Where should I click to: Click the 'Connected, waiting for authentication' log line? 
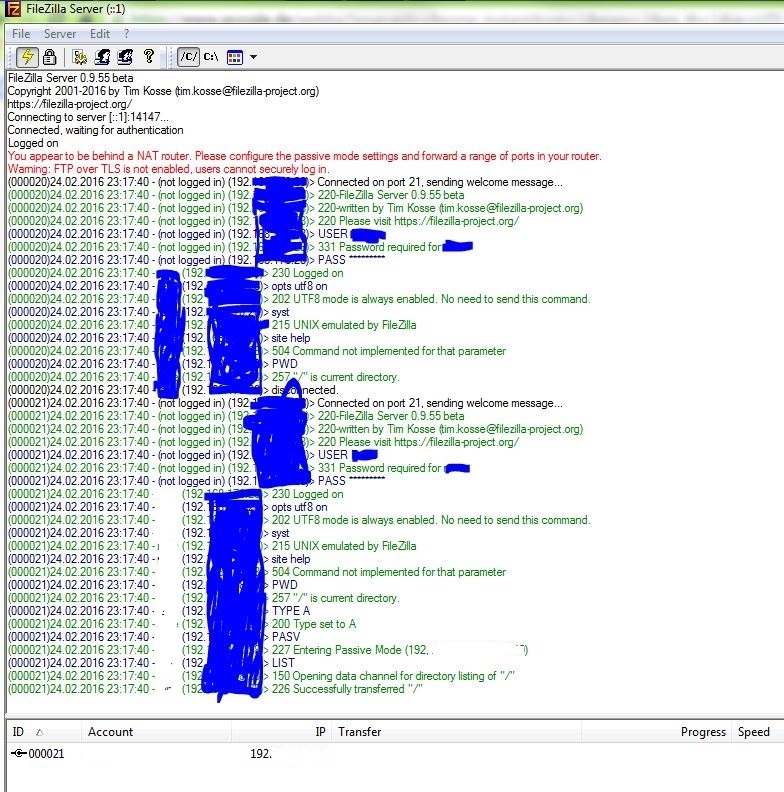pyautogui.click(x=95, y=130)
